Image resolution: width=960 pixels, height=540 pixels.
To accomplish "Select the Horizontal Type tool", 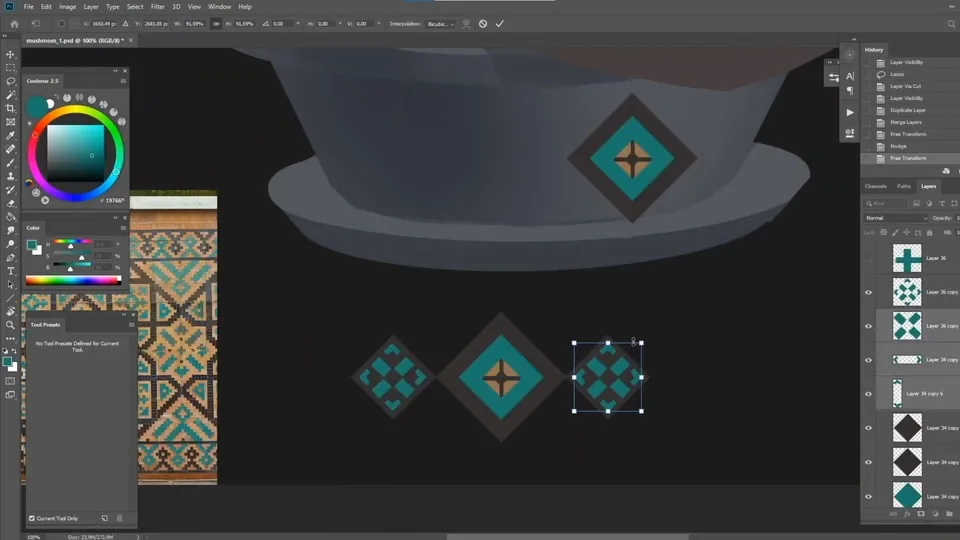I will coord(10,271).
